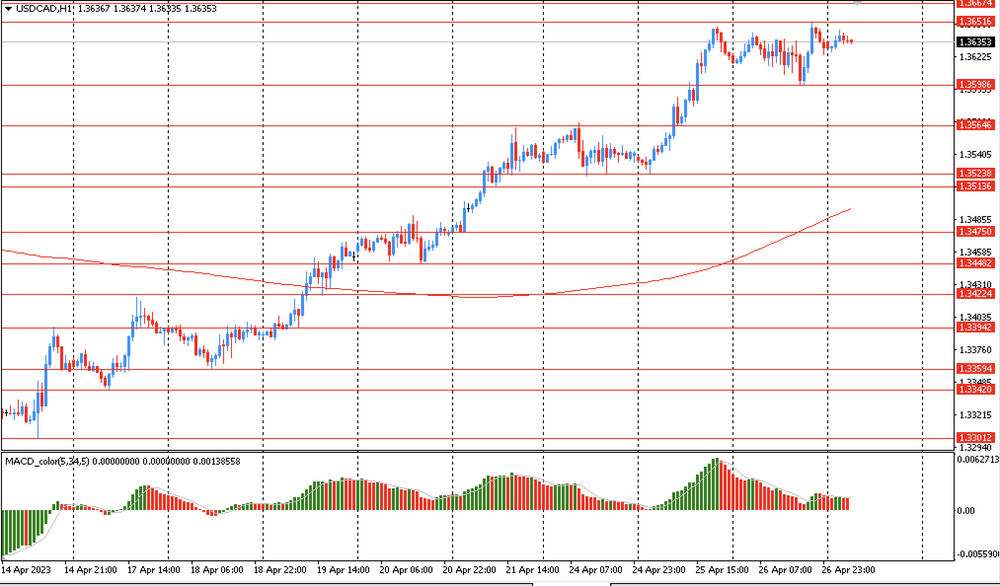The image size is (1000, 586).
Task: Select the red moving average curve end
Action: pos(850,209)
